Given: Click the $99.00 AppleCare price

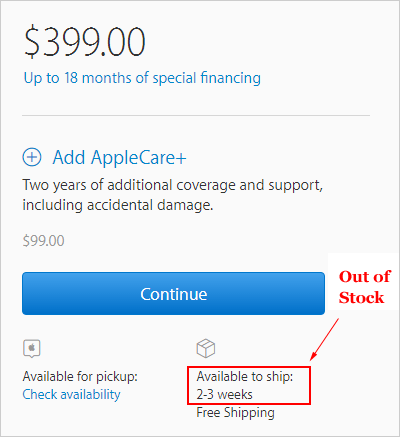Looking at the screenshot, I should coord(43,241).
